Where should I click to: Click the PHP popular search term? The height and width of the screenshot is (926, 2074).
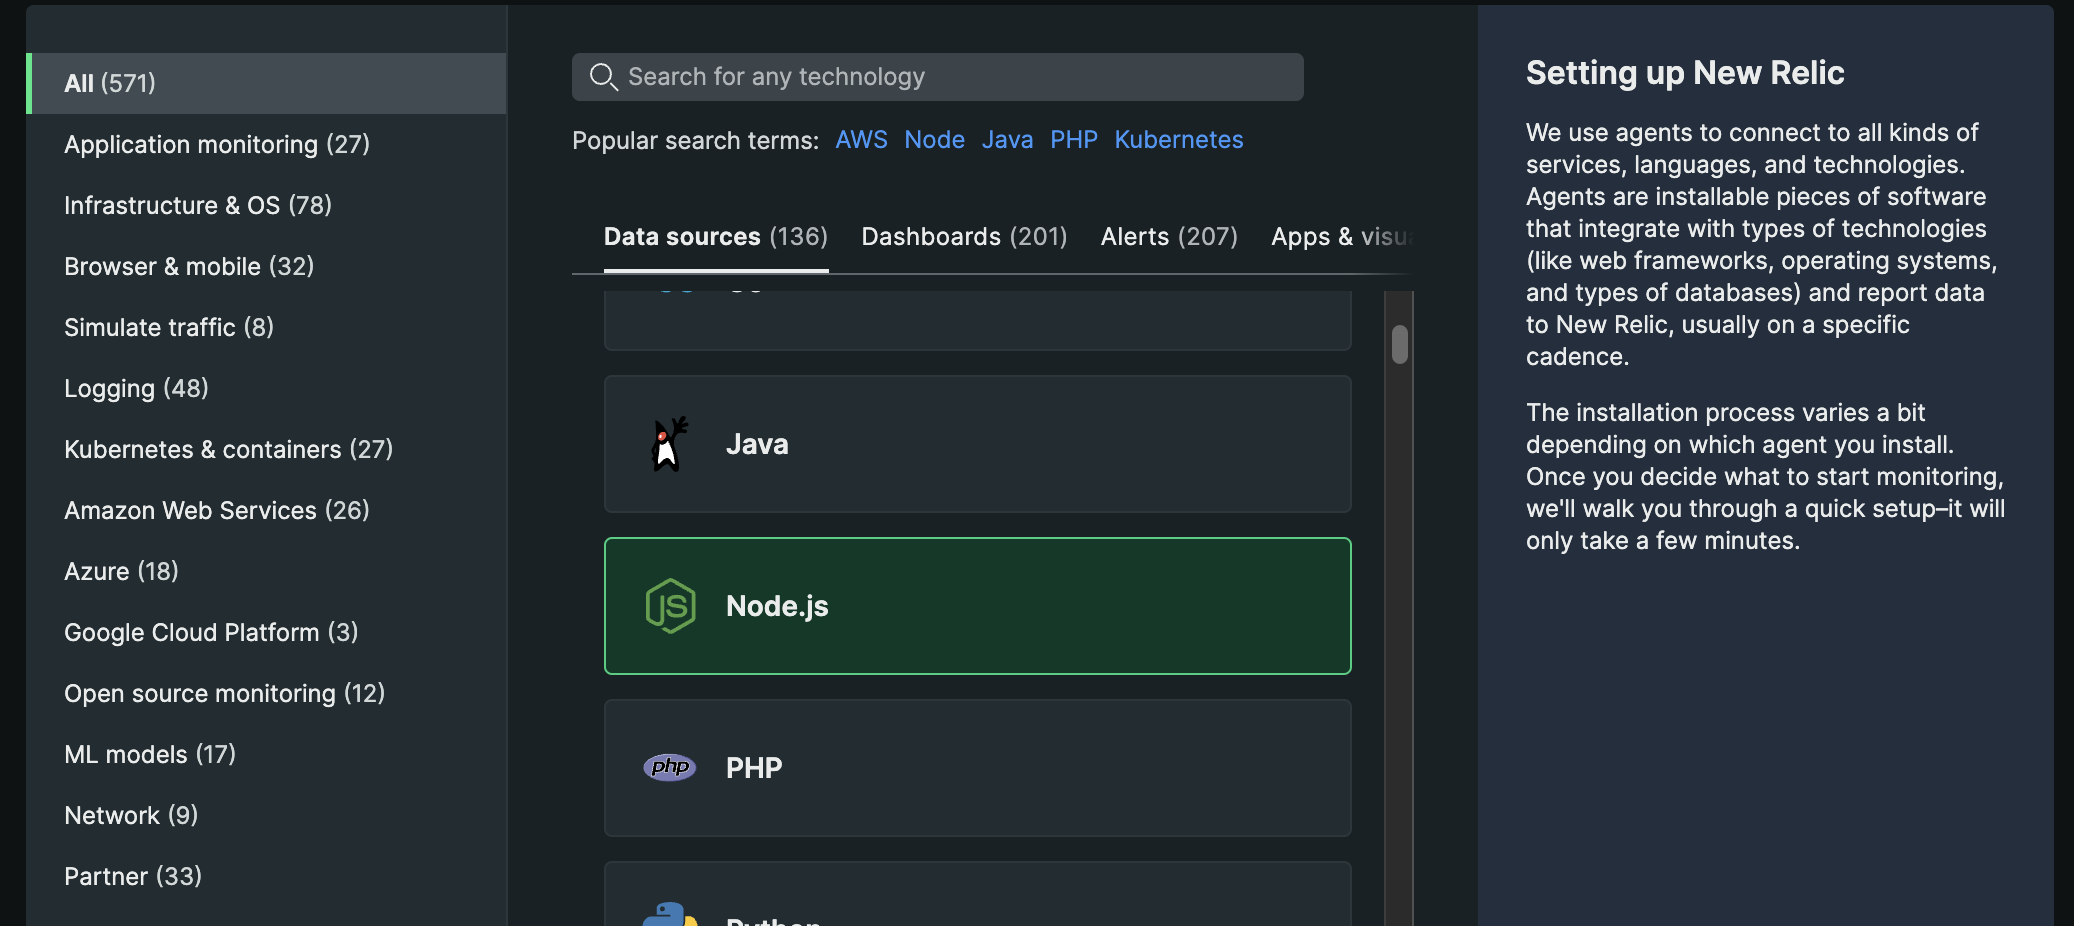[x=1074, y=140]
